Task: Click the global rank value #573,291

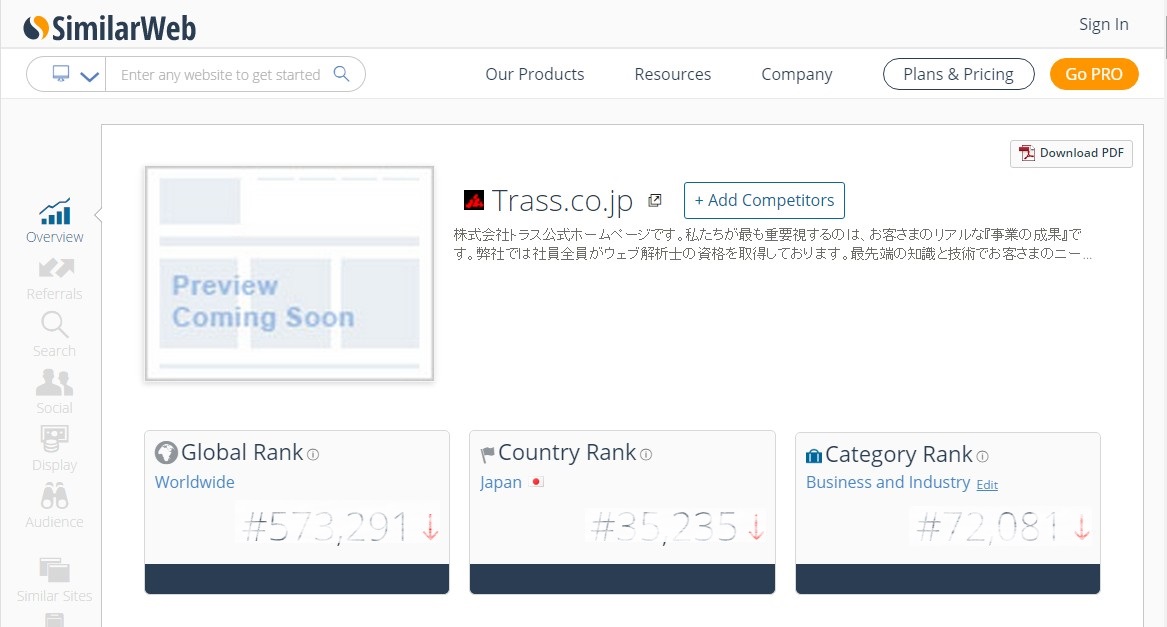Action: coord(325,526)
